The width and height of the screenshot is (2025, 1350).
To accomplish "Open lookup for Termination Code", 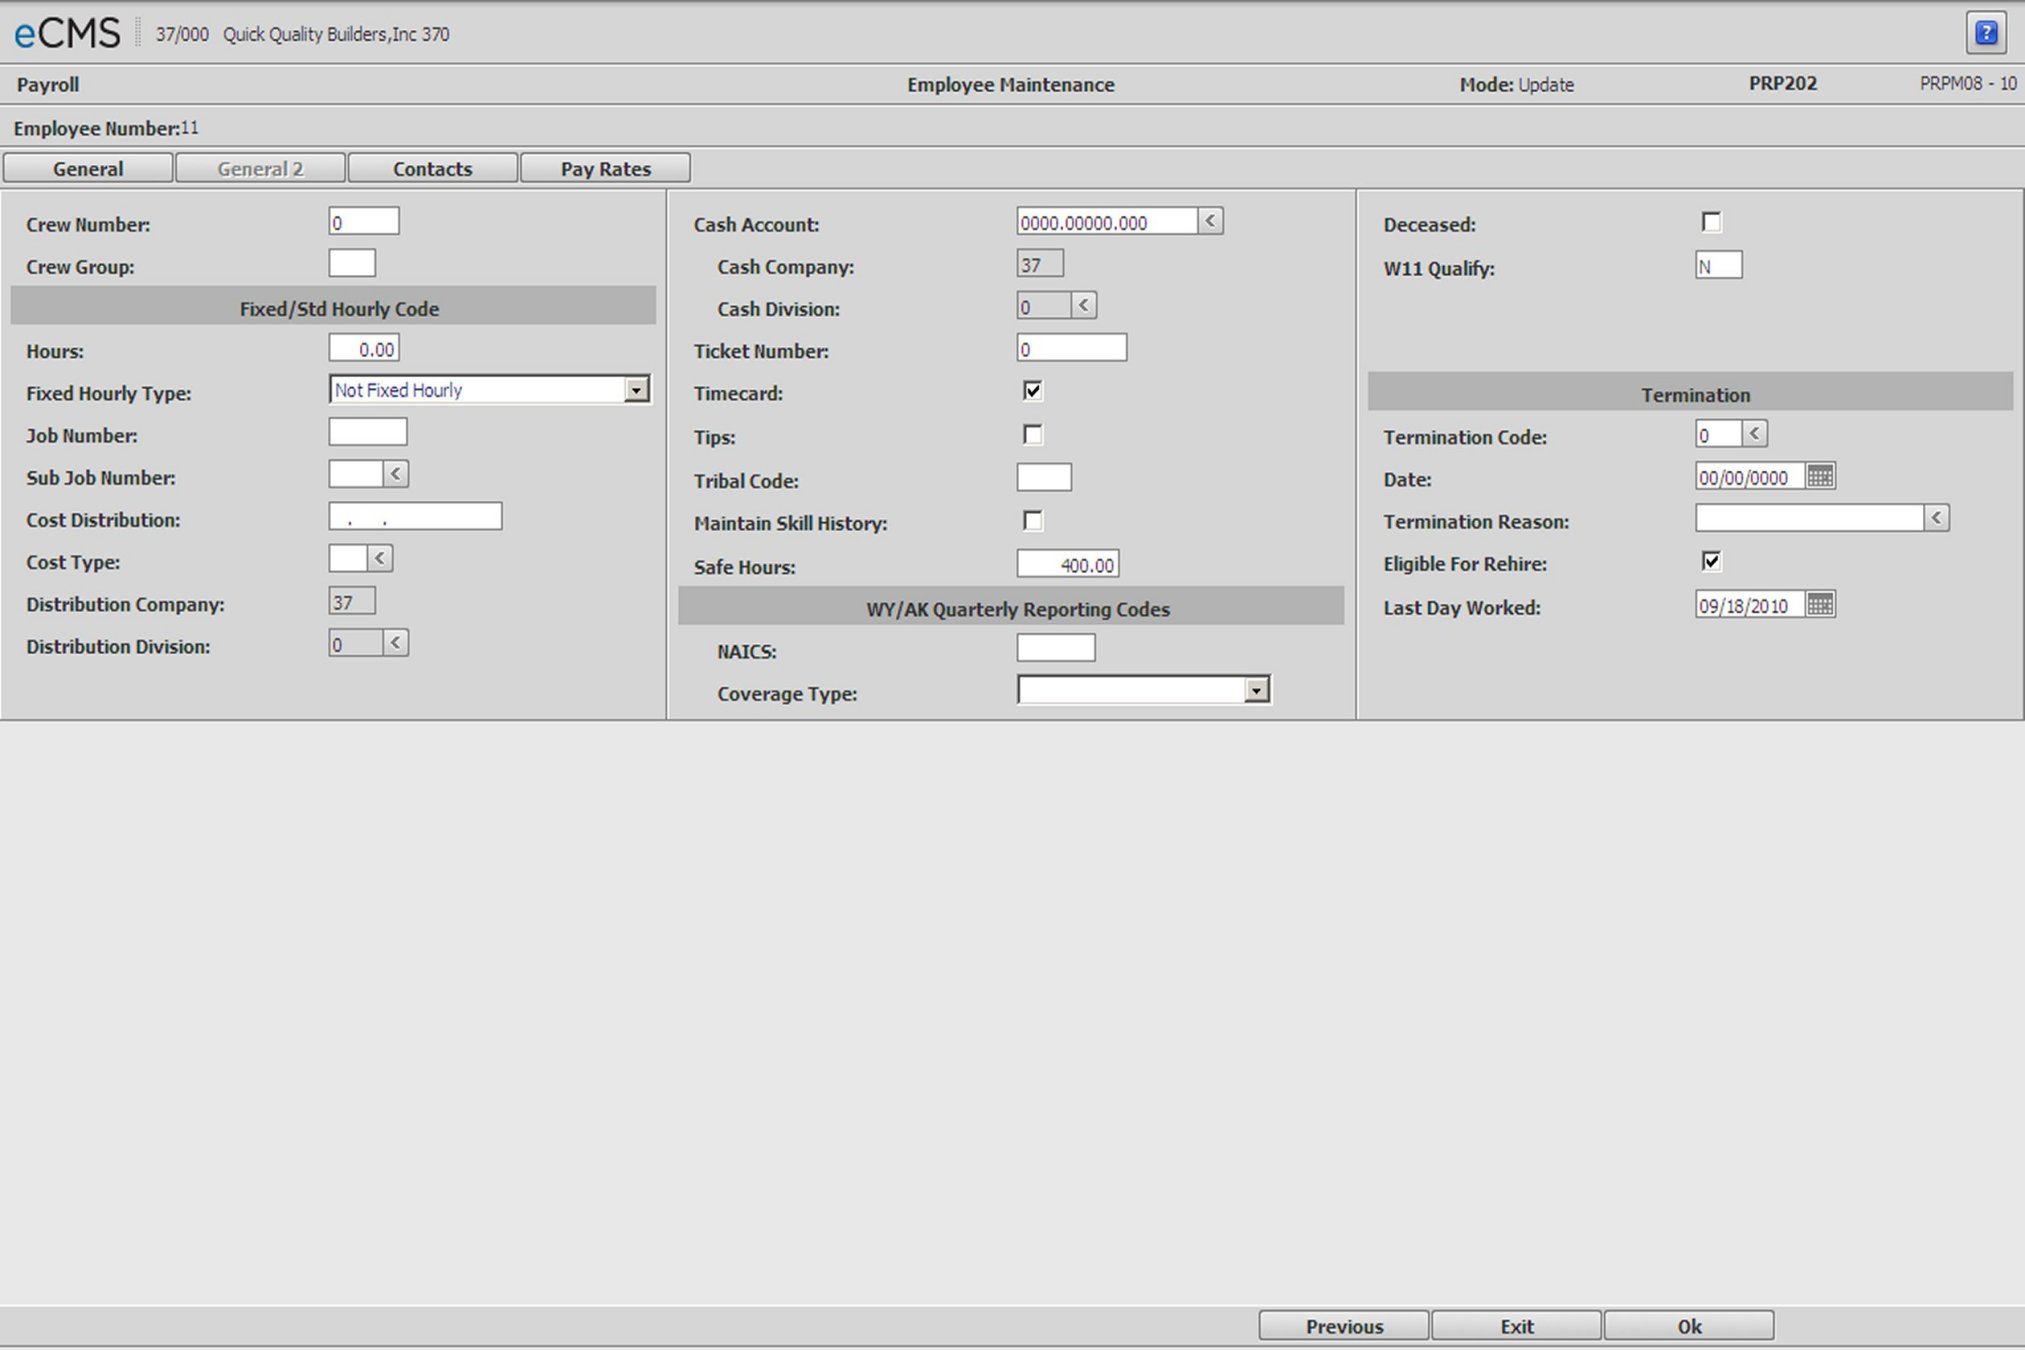I will [x=1754, y=433].
